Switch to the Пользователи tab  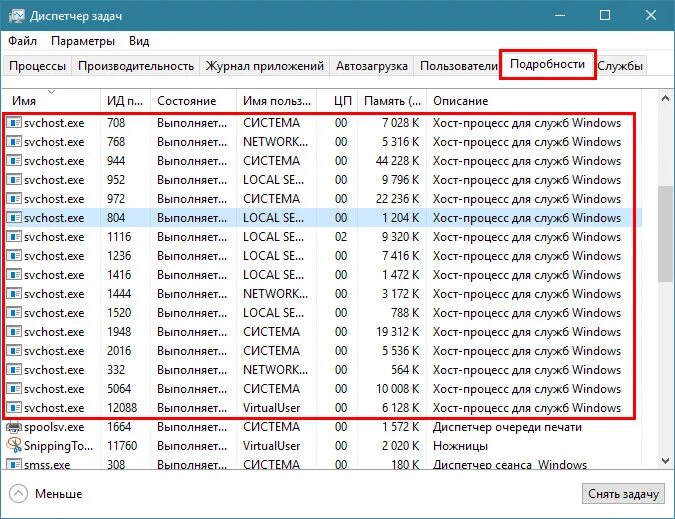458,66
